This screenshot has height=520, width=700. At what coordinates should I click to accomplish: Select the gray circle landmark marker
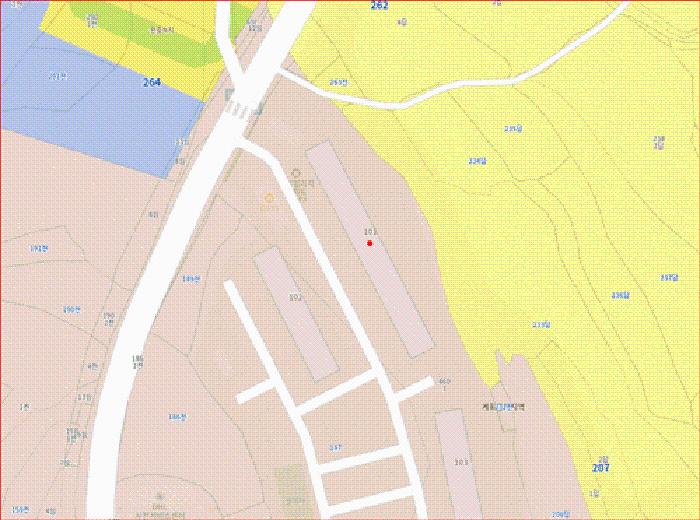tap(295, 173)
